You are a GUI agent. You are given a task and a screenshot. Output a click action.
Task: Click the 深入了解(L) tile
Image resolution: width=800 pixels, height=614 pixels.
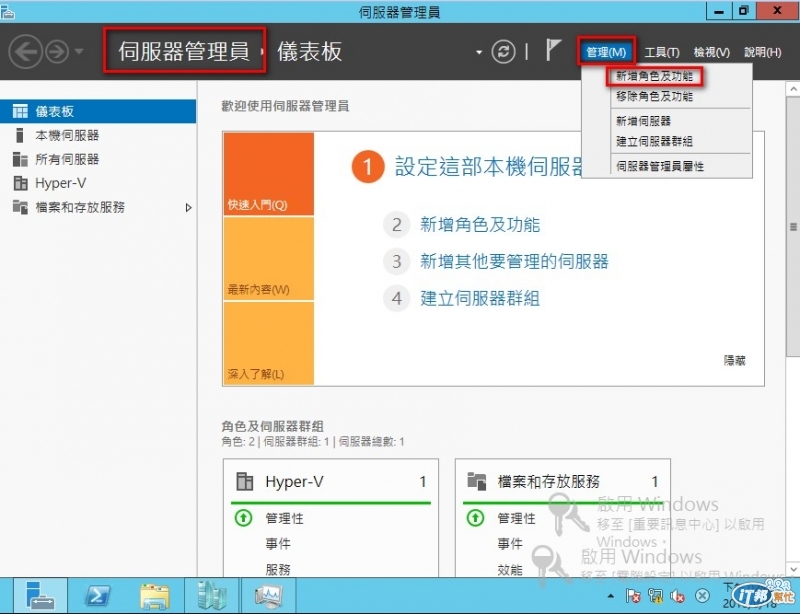pyautogui.click(x=268, y=343)
